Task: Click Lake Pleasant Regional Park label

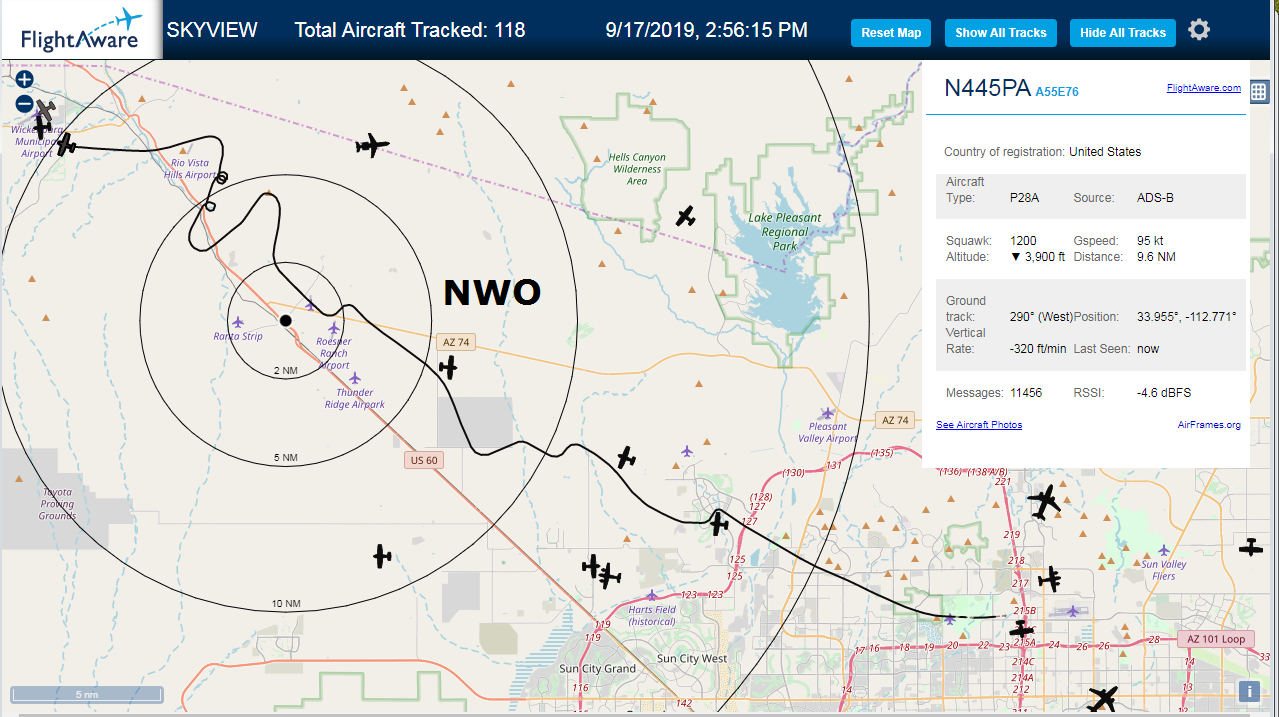Action: 785,231
